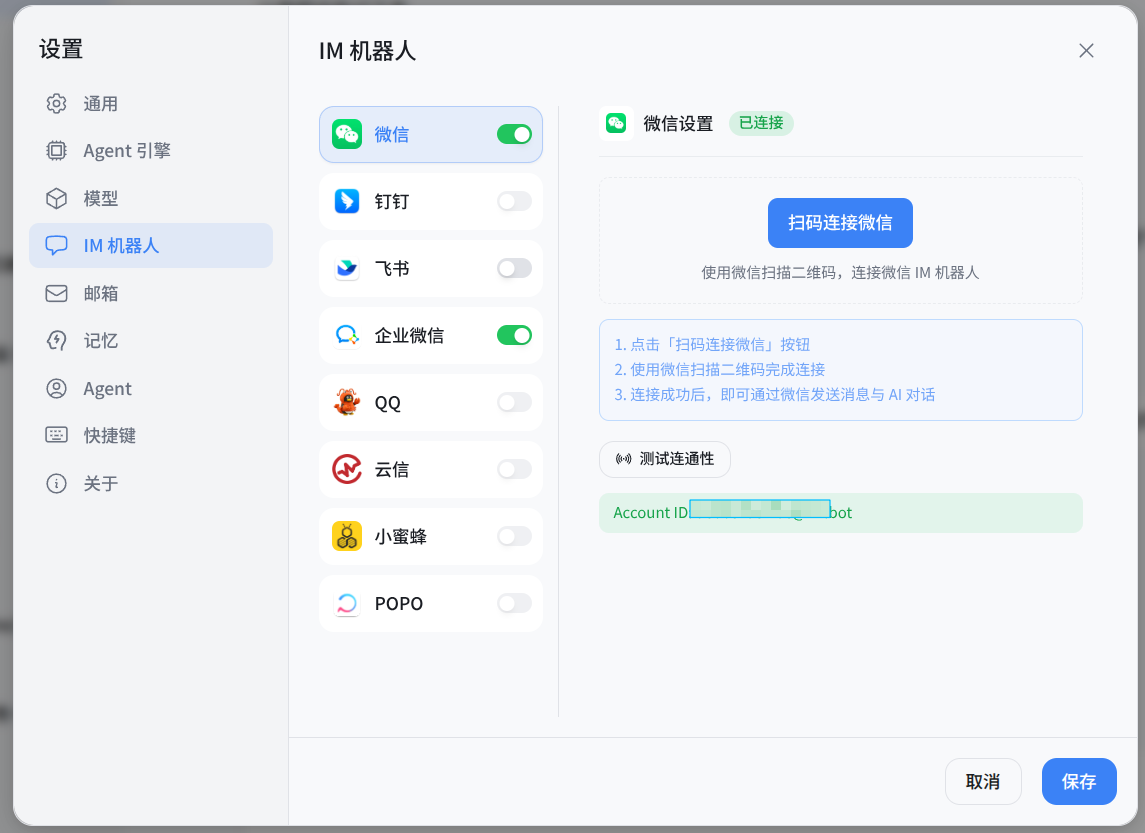Open the 快捷键 settings section

pos(150,435)
